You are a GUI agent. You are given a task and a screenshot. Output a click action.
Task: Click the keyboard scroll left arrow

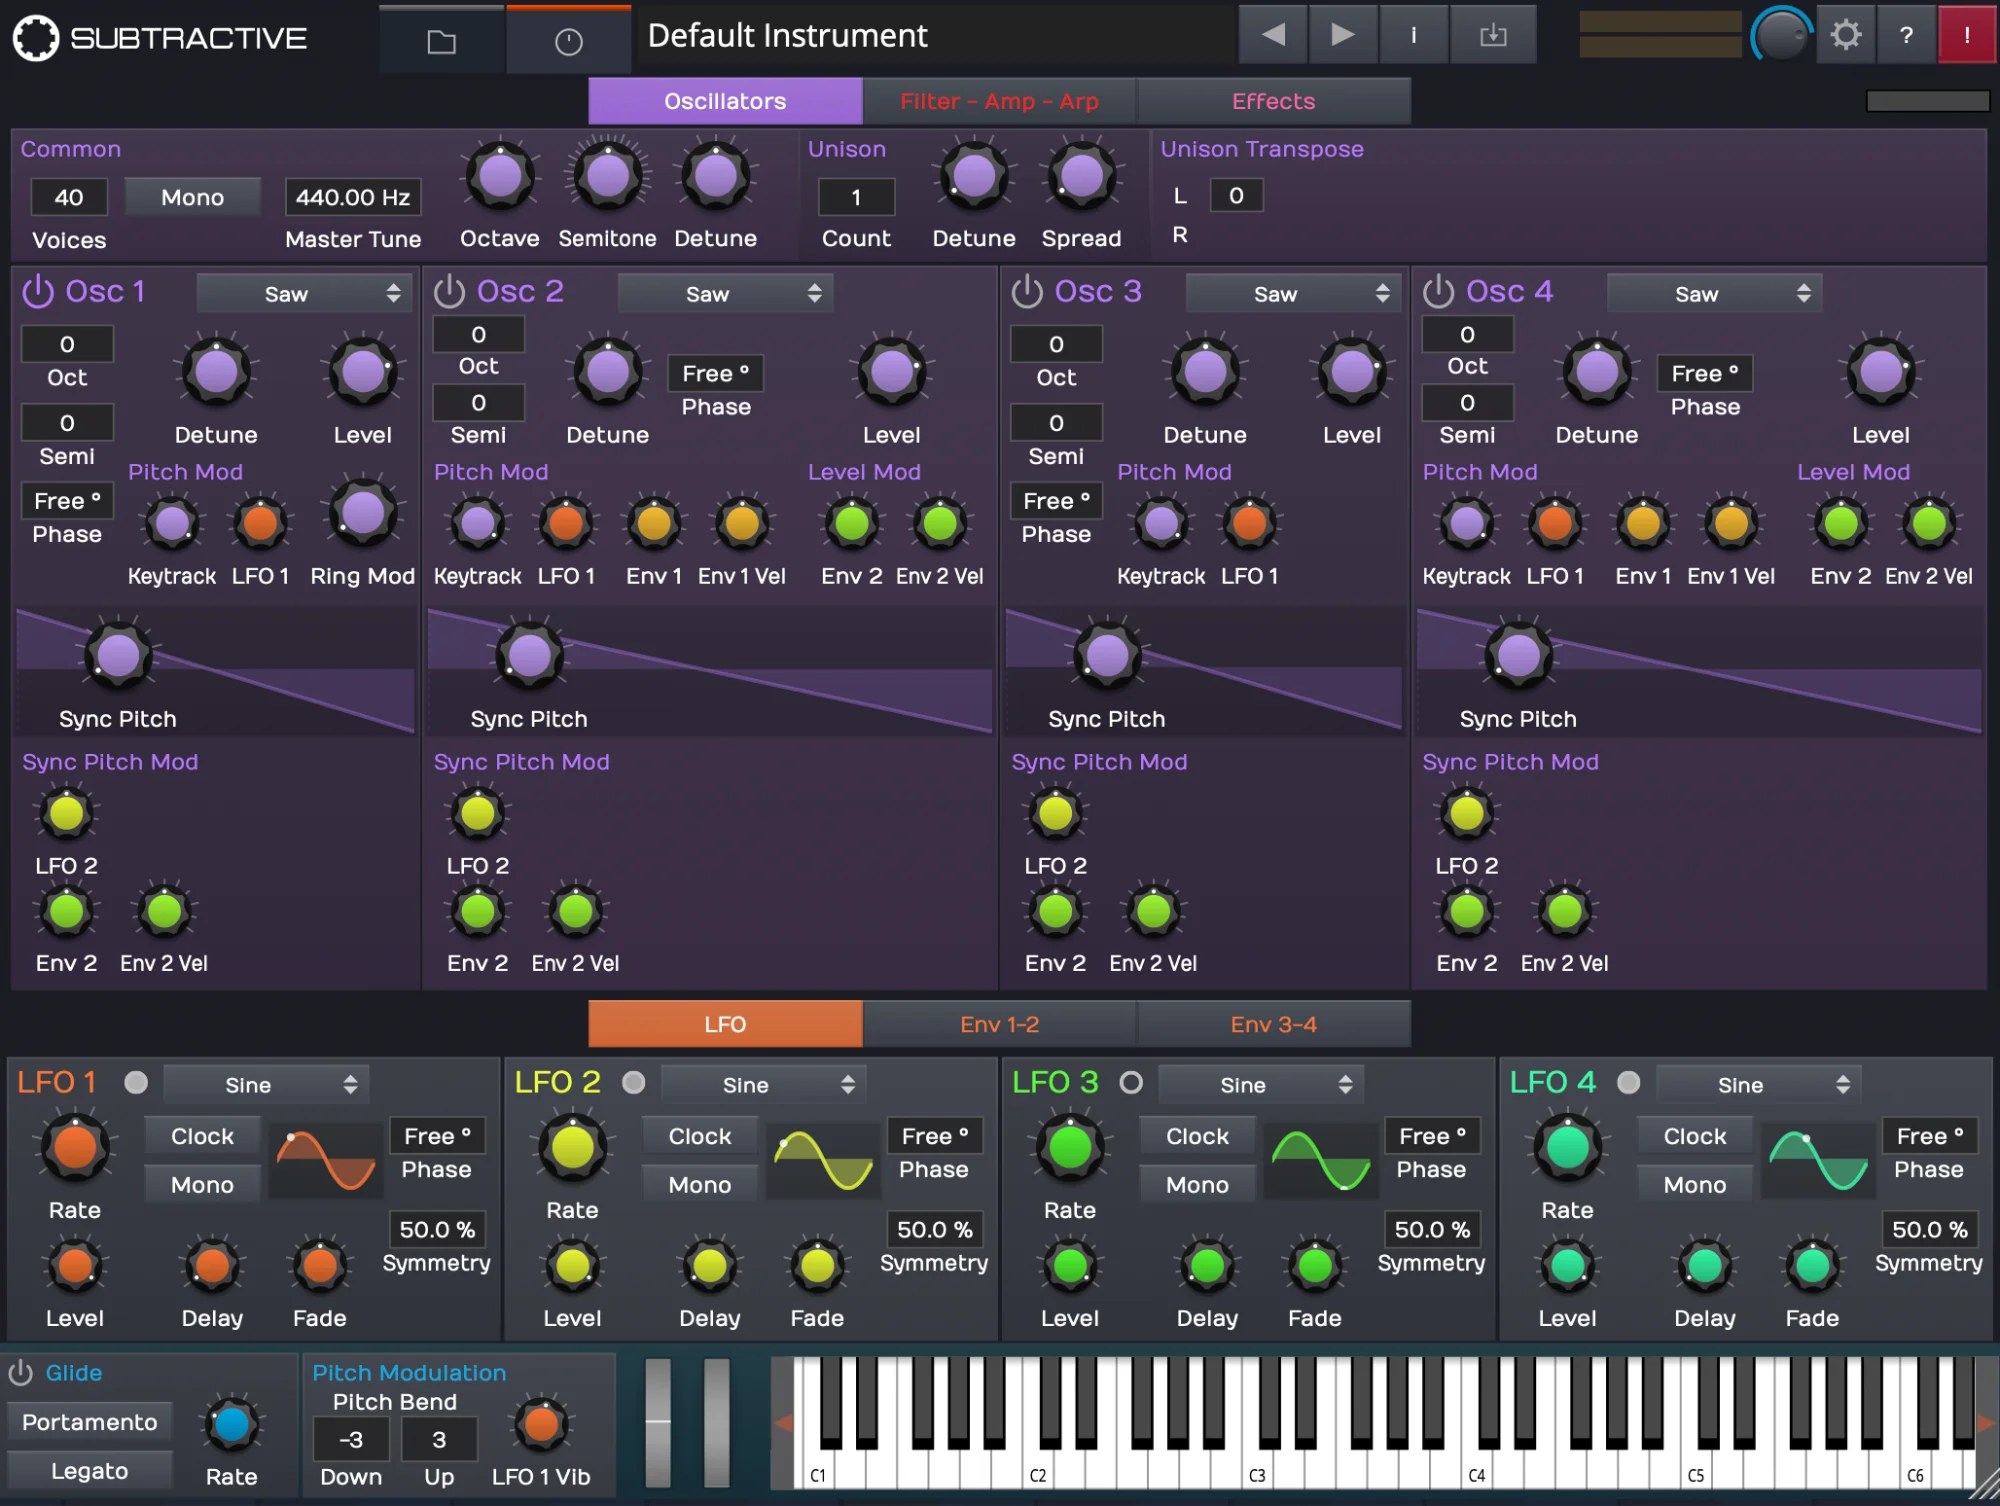783,1422
